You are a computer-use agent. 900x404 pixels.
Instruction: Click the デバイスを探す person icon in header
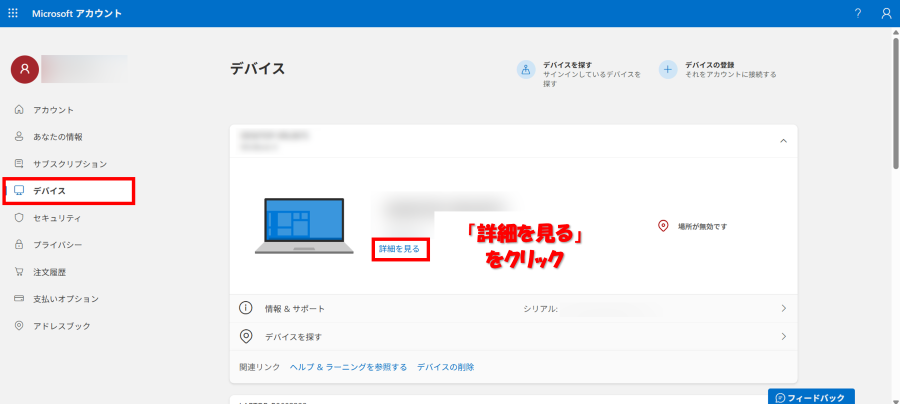(526, 69)
